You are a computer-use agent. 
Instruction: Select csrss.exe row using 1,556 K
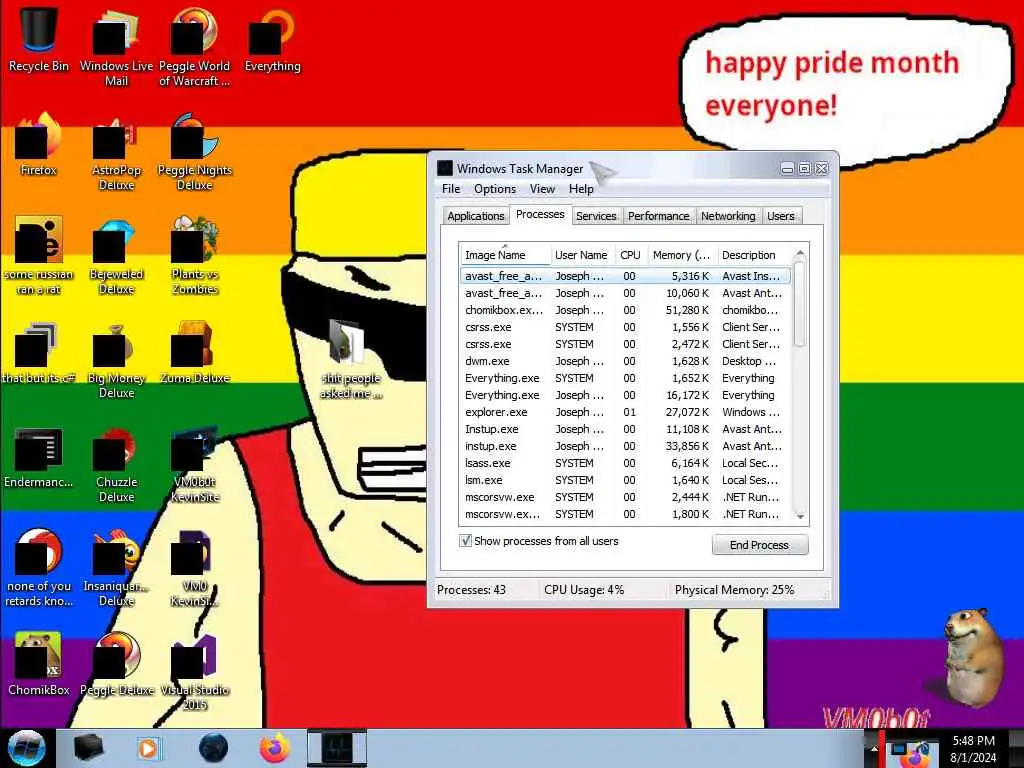click(625, 327)
